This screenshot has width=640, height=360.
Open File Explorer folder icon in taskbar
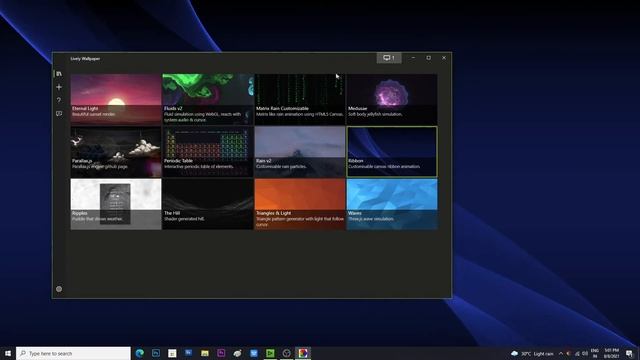(x=205, y=353)
